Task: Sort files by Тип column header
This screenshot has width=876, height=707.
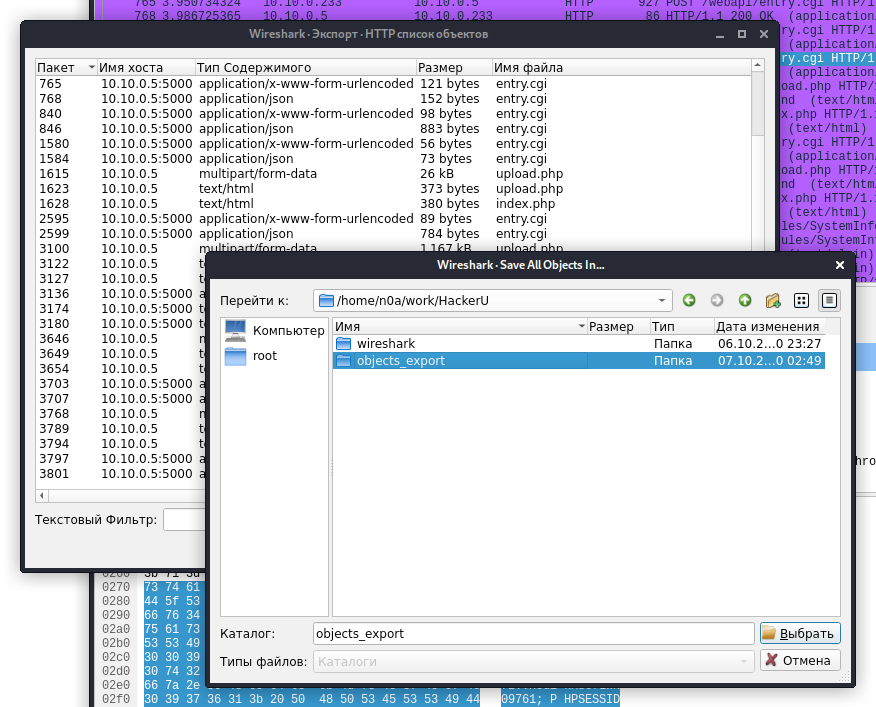Action: [x=682, y=326]
